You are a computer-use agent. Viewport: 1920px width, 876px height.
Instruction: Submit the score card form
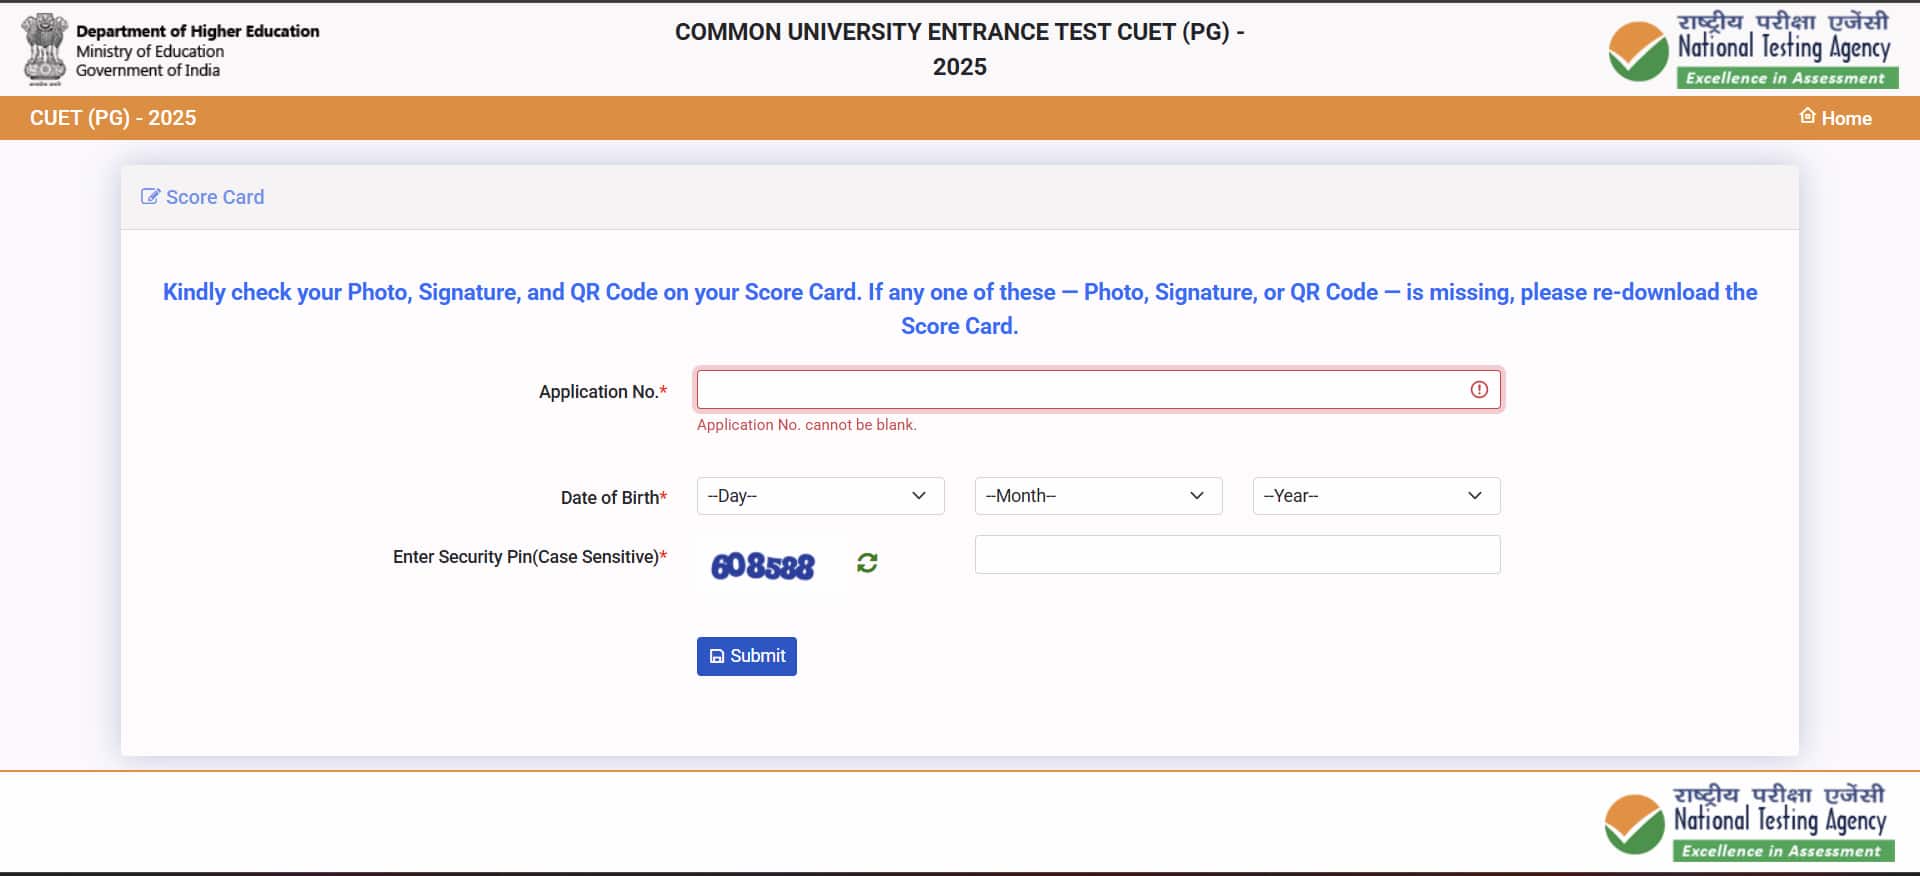[747, 656]
